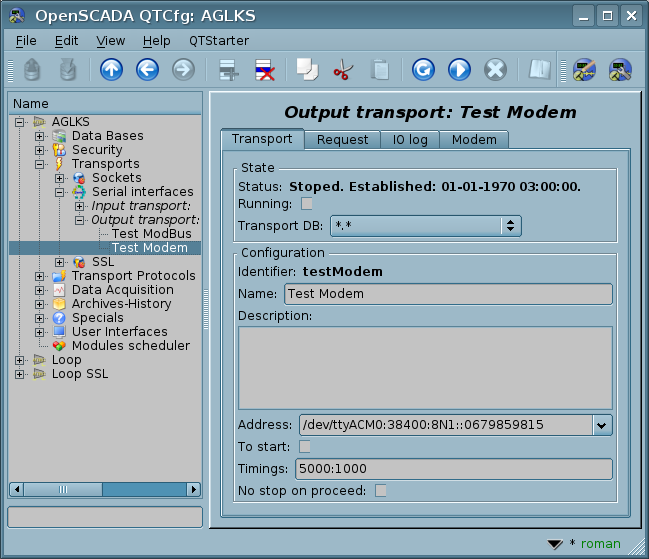Open the Transport DB combo box
This screenshot has height=559, width=649.
pyautogui.click(x=425, y=226)
